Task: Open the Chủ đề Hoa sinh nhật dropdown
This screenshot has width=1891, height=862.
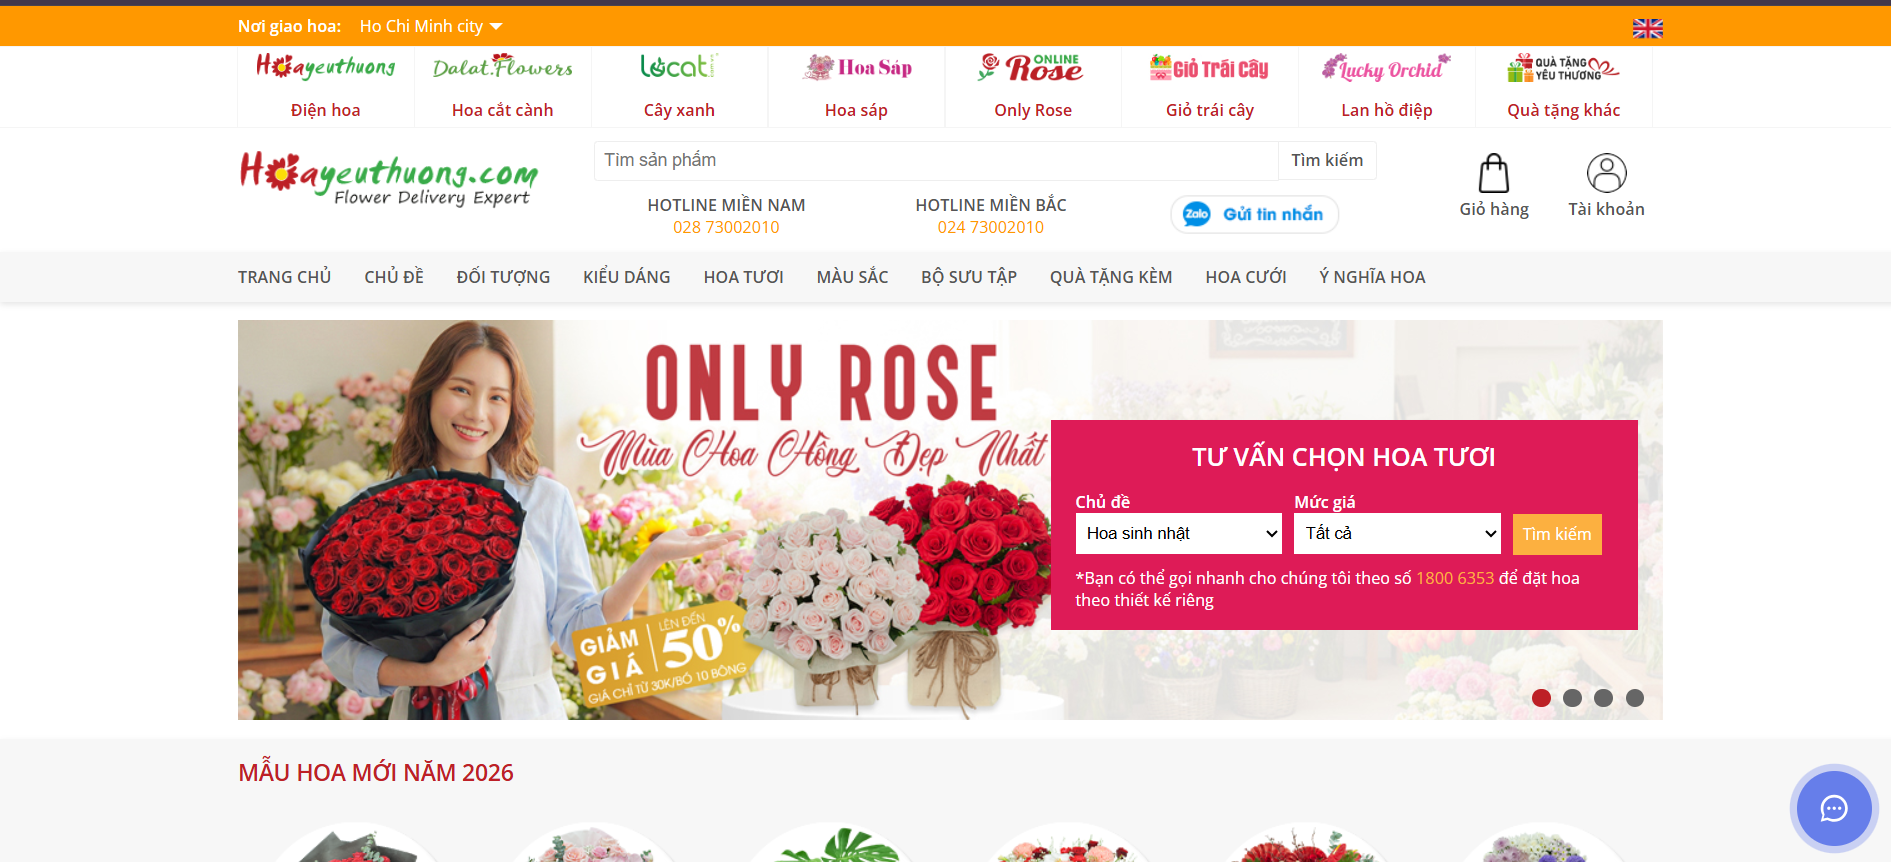Action: 1178,533
